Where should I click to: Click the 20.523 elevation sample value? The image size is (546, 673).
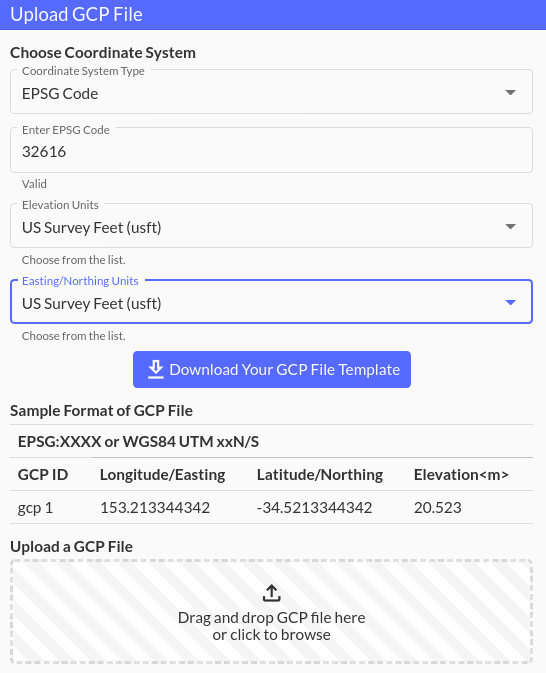point(437,508)
